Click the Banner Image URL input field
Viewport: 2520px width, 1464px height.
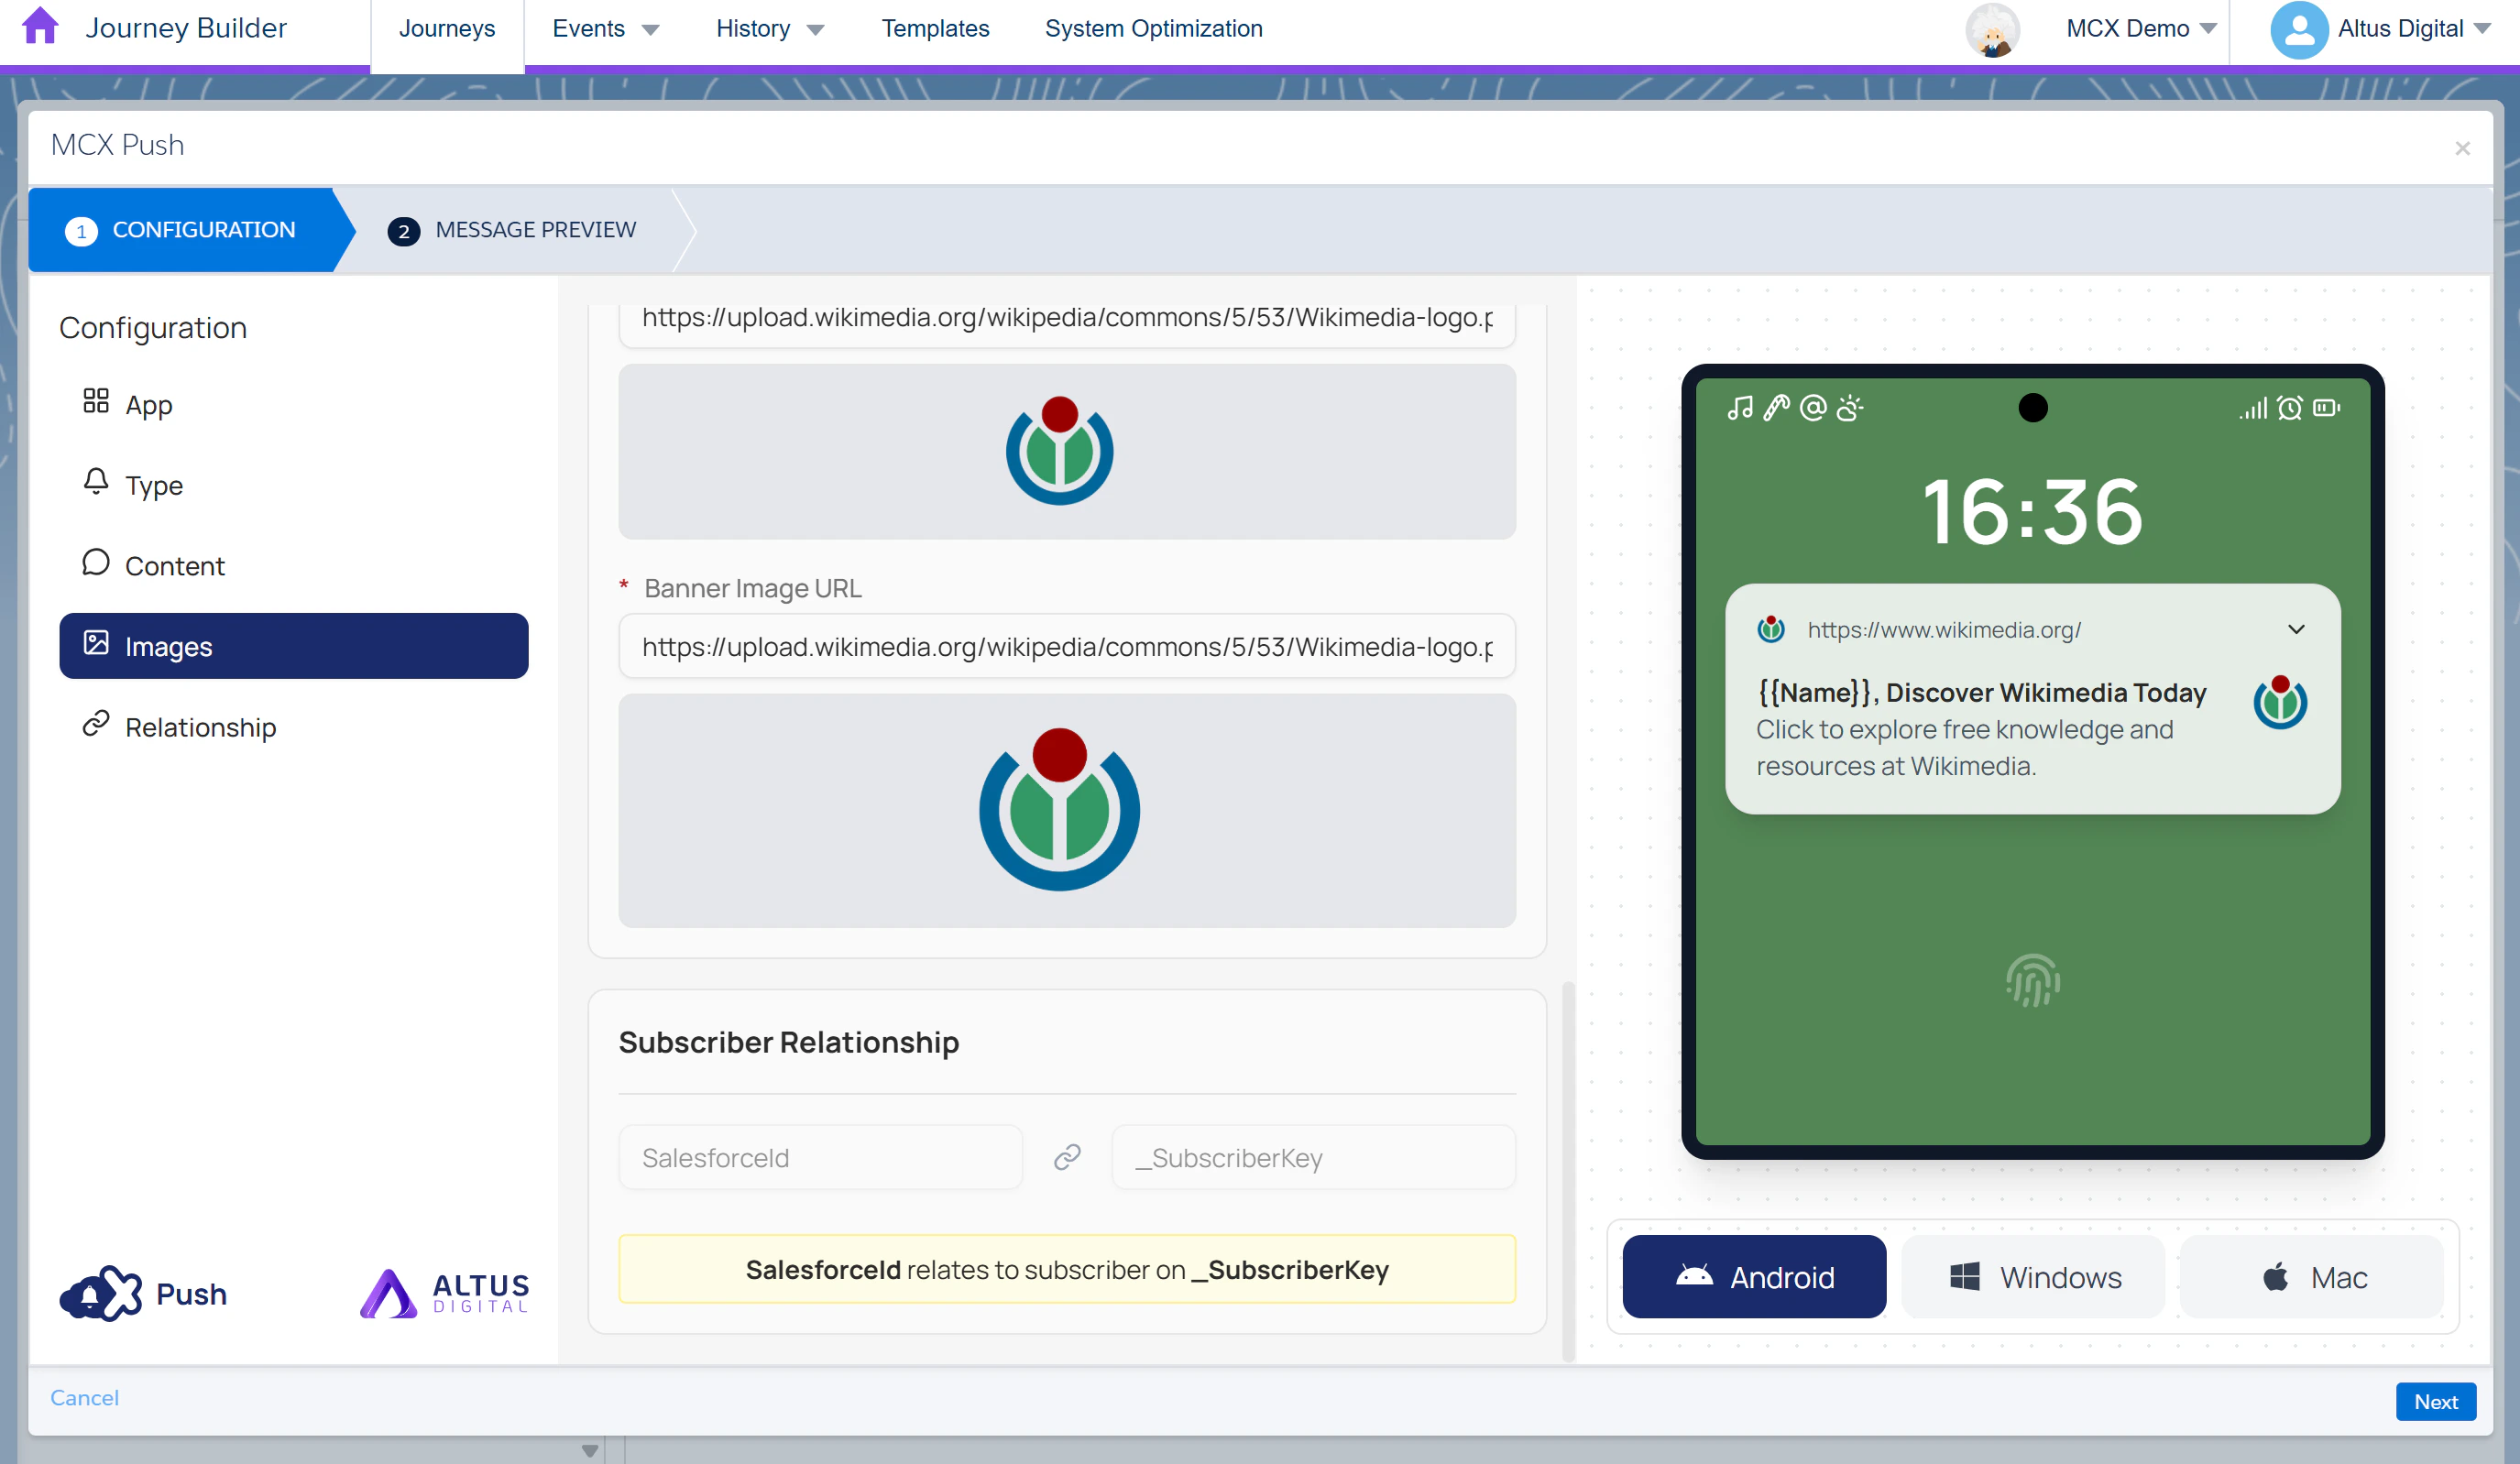coord(1067,646)
